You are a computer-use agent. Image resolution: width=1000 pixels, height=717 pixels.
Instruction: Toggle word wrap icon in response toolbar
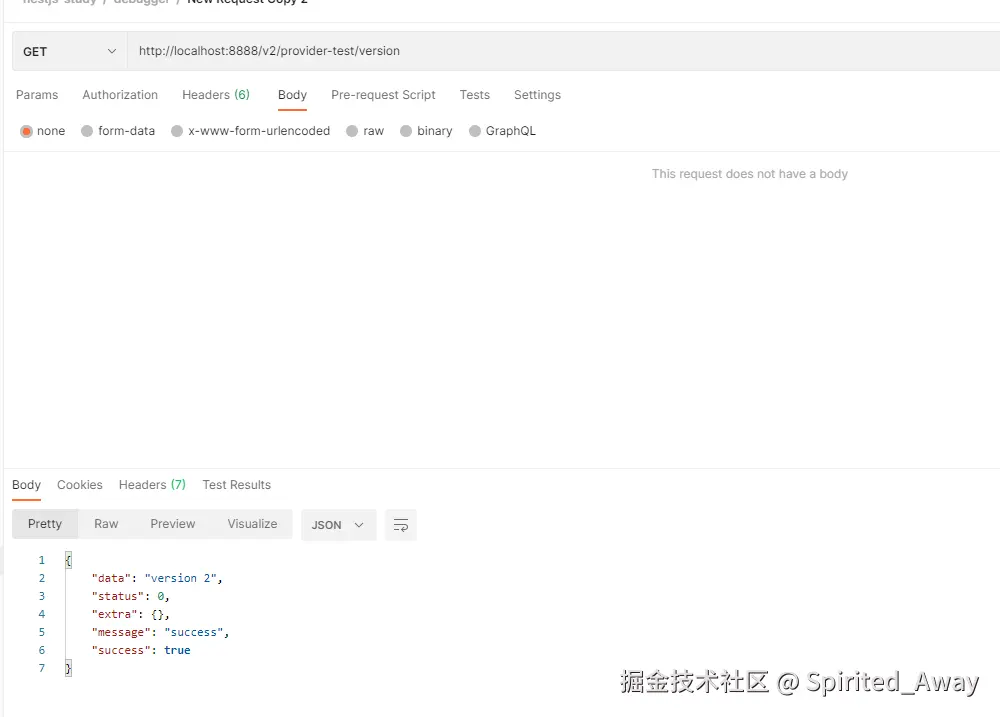pyautogui.click(x=401, y=525)
